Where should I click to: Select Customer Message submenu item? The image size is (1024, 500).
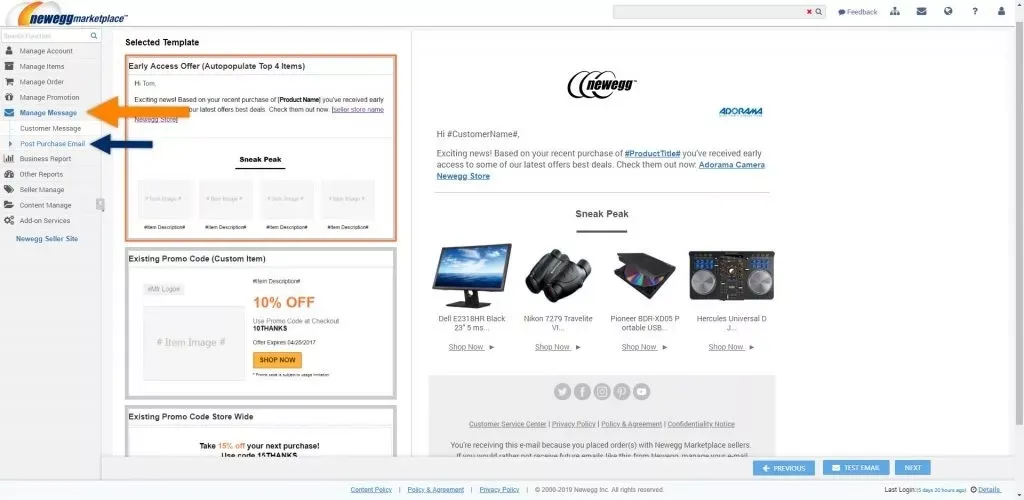[50, 129]
